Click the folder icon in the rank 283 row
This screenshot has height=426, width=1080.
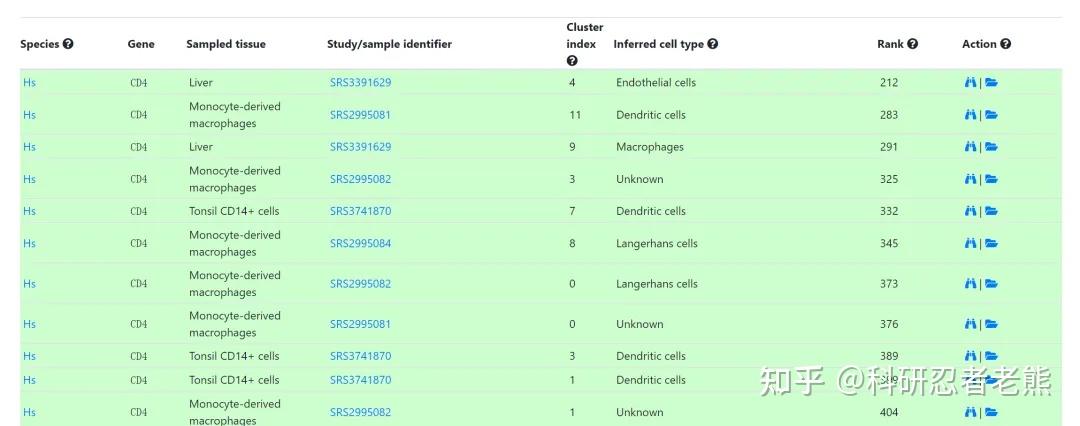click(991, 115)
